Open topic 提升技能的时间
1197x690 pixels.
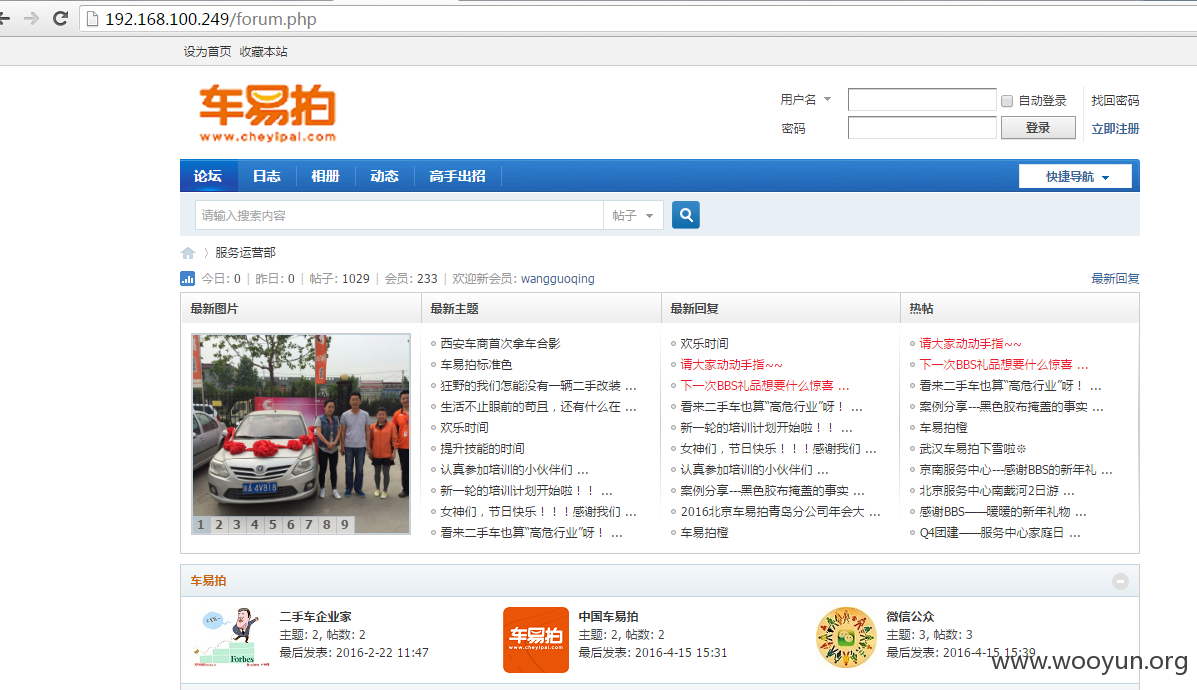[x=482, y=449]
